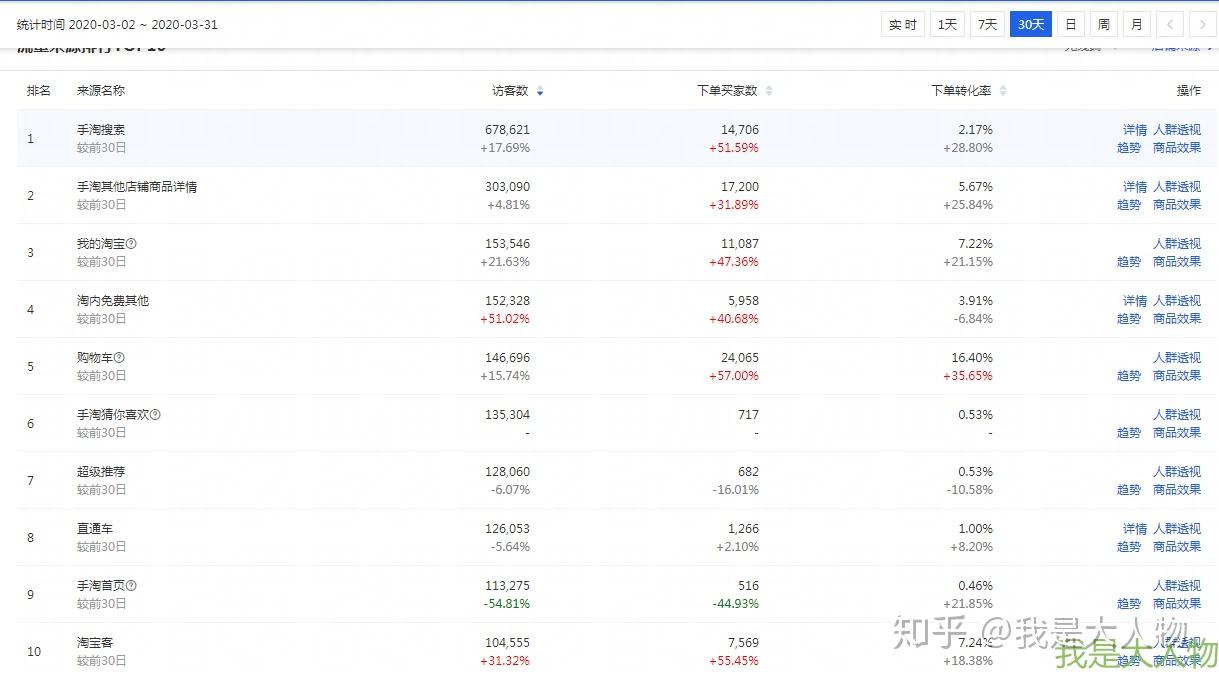The width and height of the screenshot is (1219, 681).
Task: Switch to 7天 time range
Action: coord(987,24)
